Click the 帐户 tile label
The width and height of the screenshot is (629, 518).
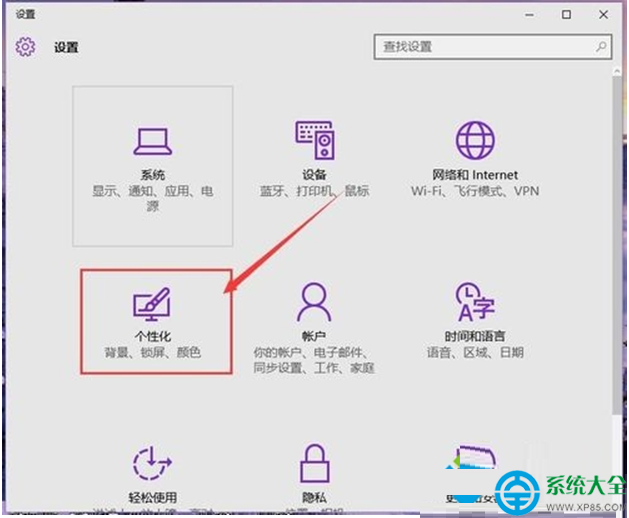314,337
